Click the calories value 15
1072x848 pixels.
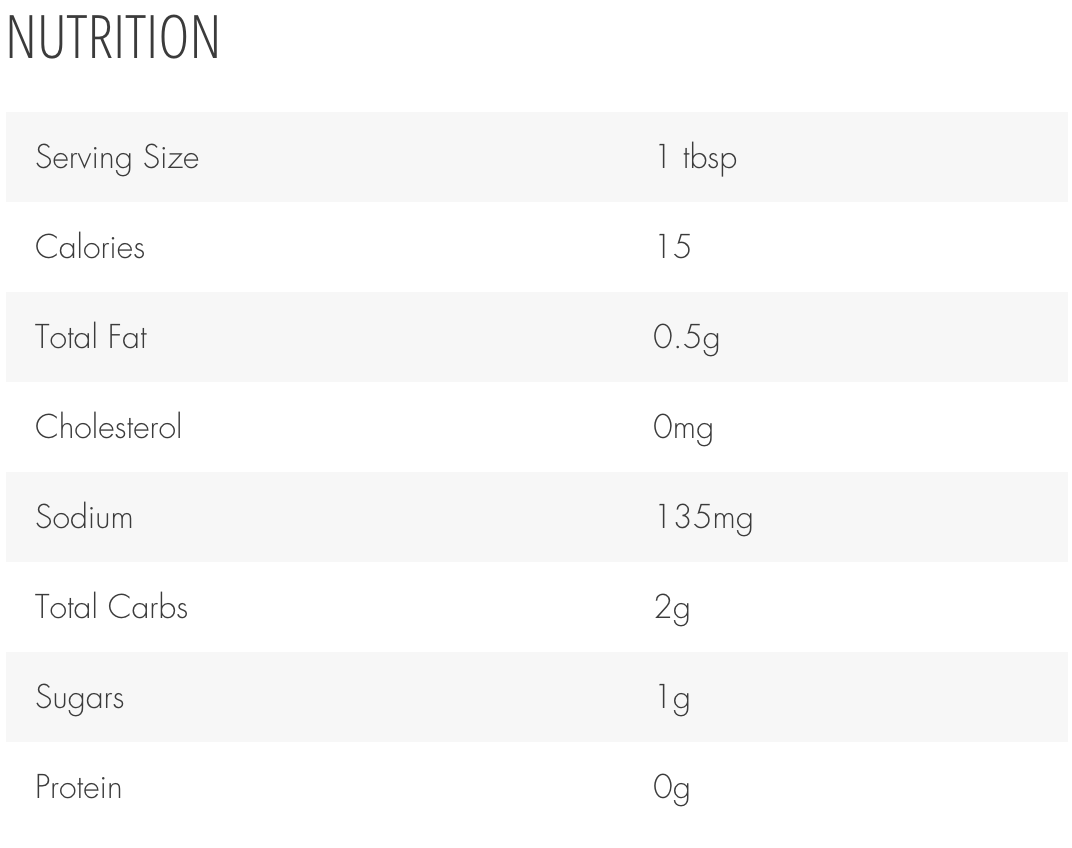pyautogui.click(x=673, y=247)
